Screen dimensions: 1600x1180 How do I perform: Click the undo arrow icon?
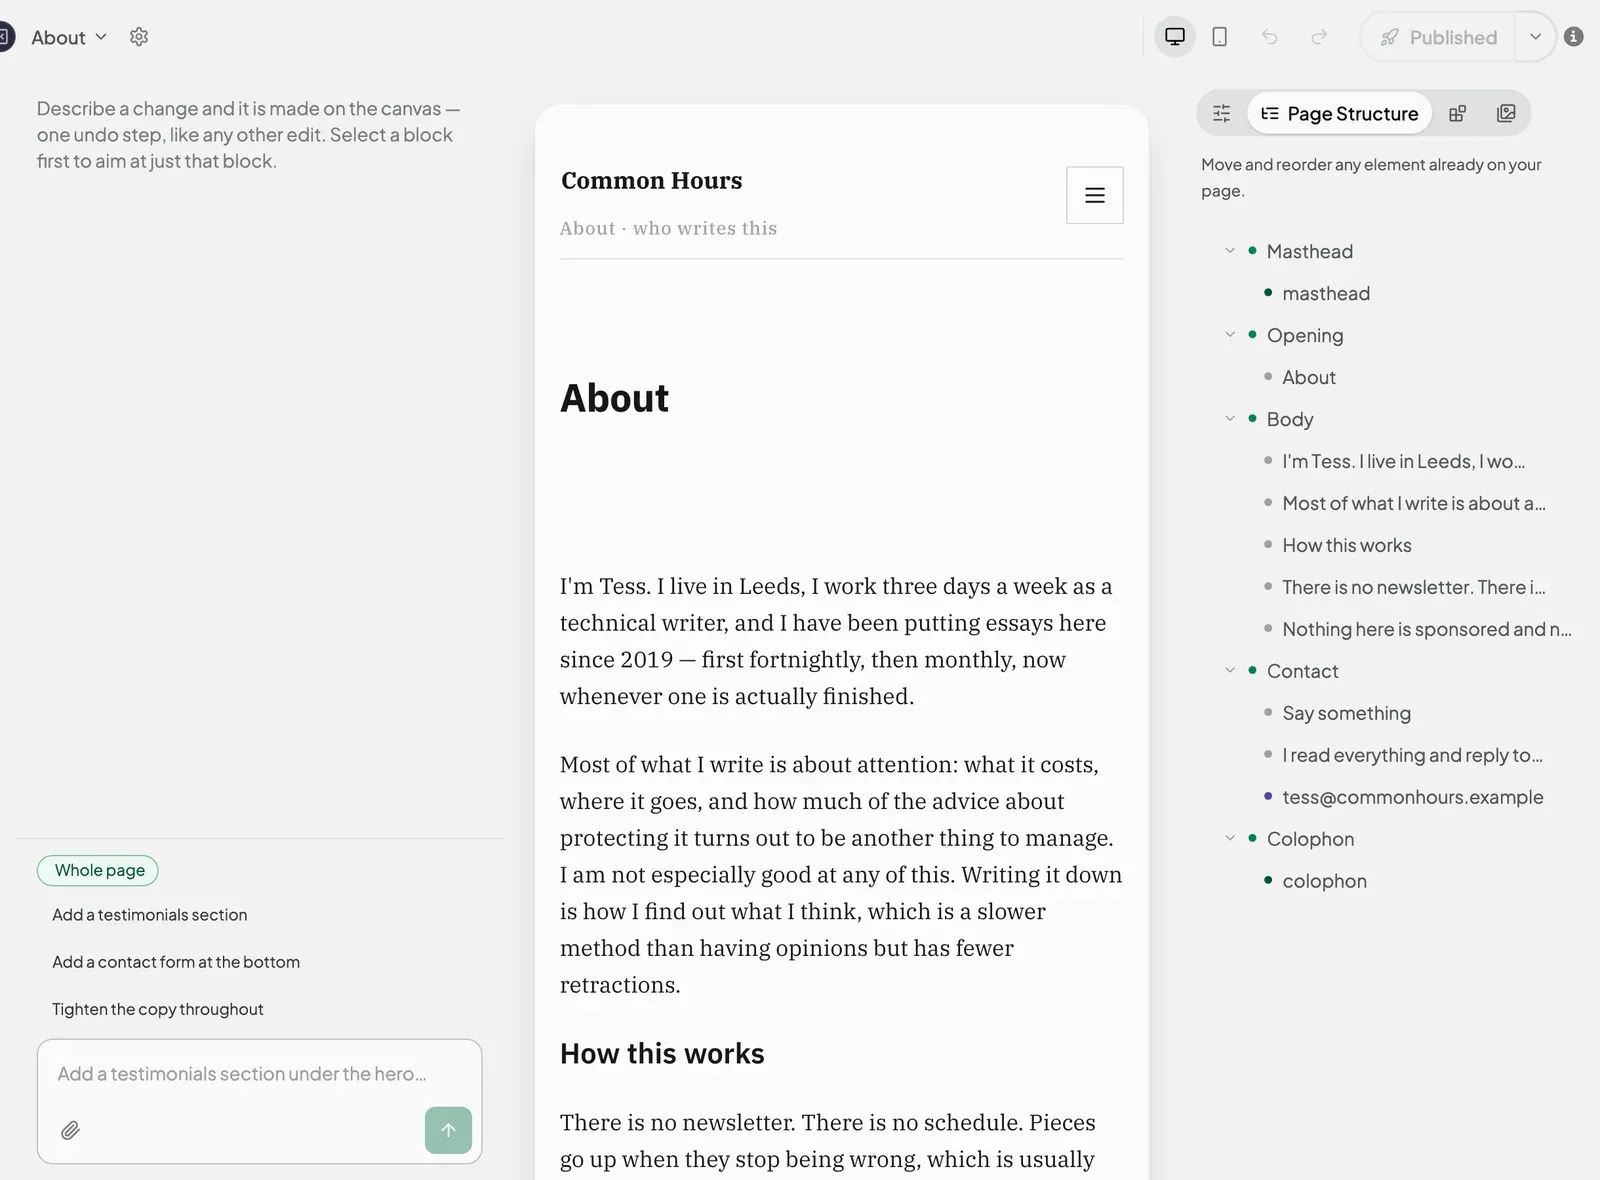click(x=1270, y=37)
